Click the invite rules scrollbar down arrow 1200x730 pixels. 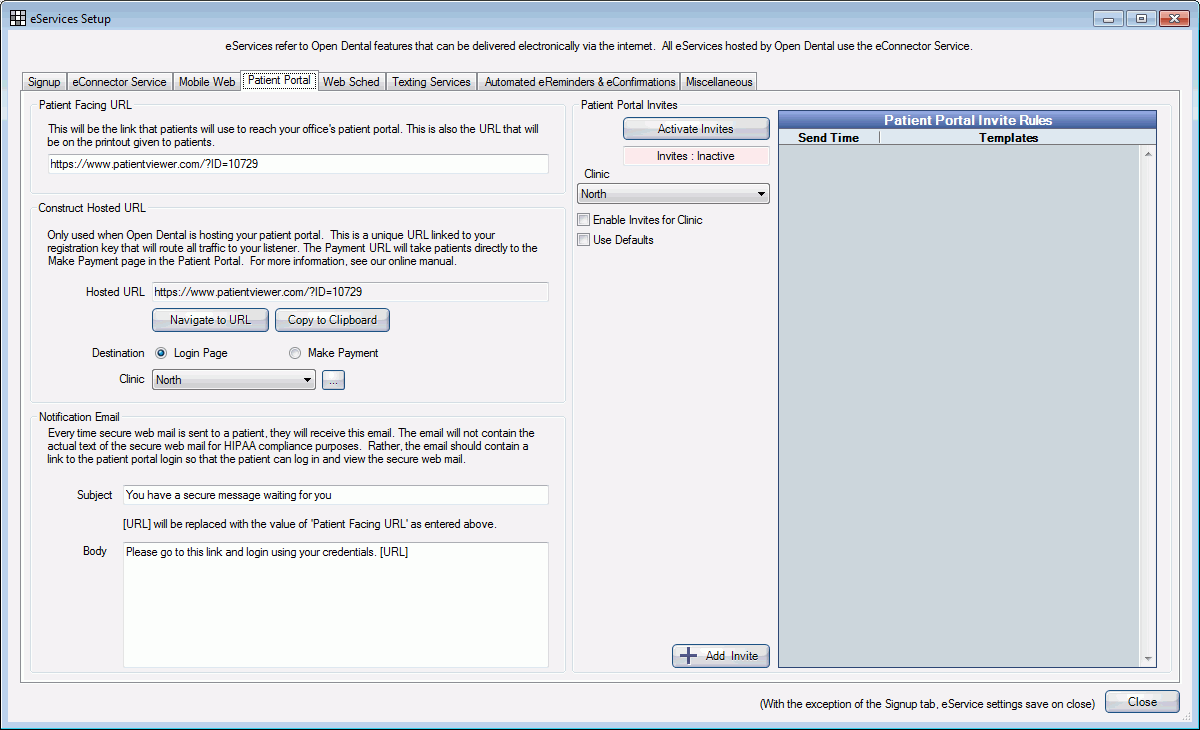pyautogui.click(x=1147, y=658)
